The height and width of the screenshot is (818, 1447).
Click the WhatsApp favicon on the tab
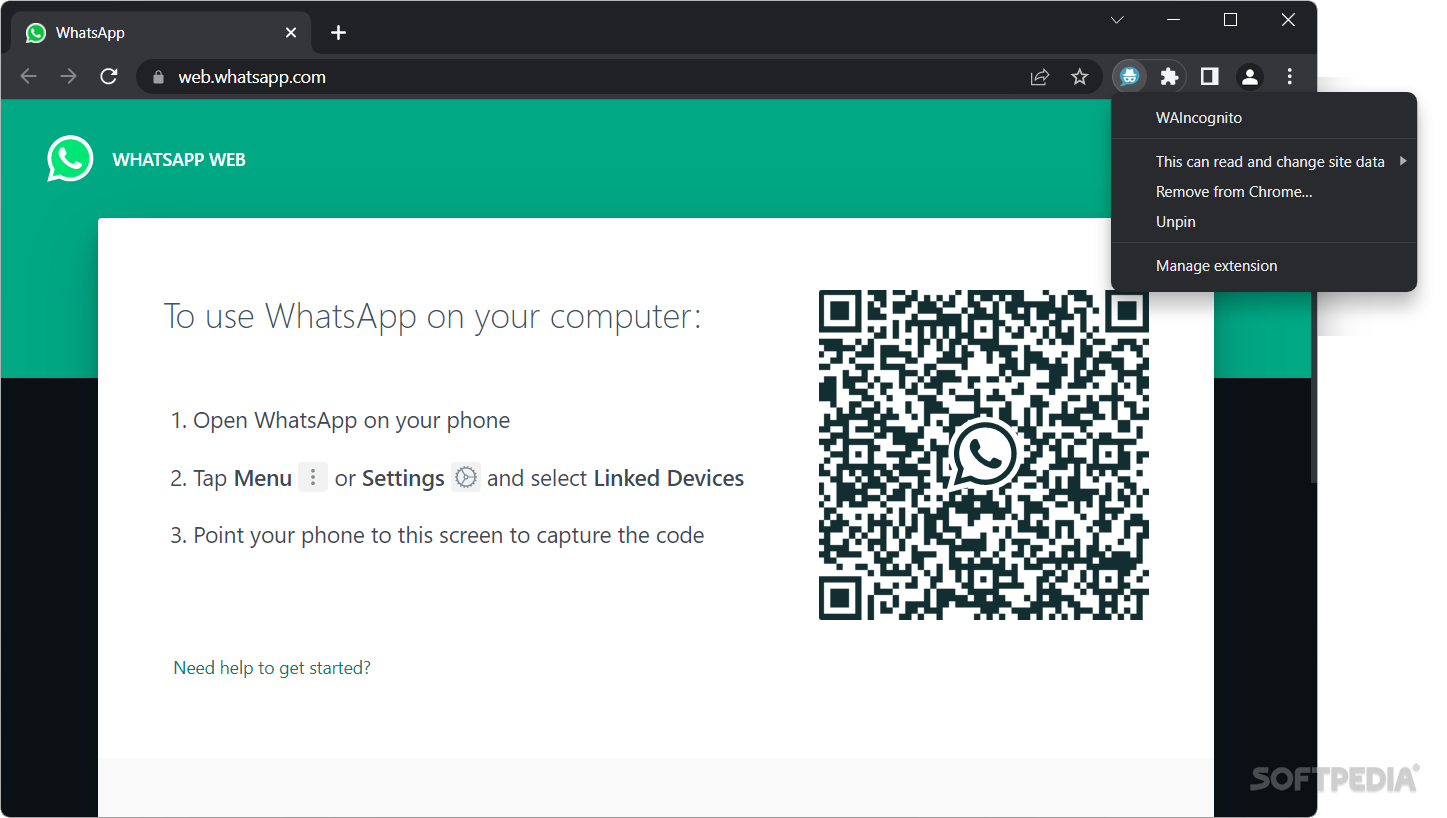(x=36, y=33)
